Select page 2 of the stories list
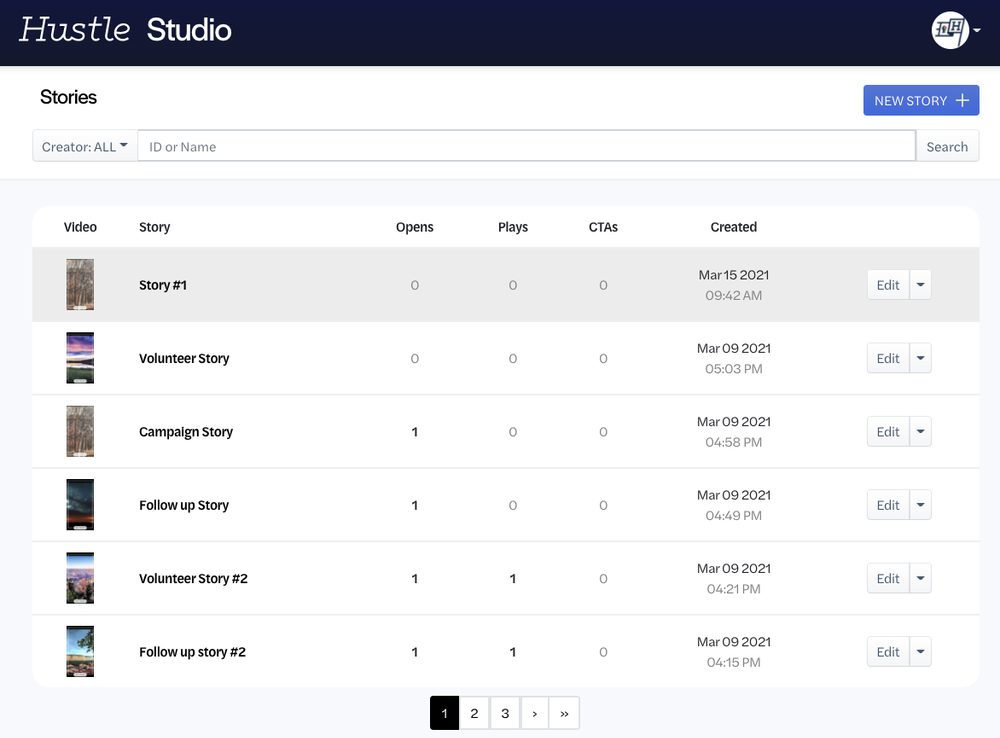The height and width of the screenshot is (738, 1000). (474, 713)
